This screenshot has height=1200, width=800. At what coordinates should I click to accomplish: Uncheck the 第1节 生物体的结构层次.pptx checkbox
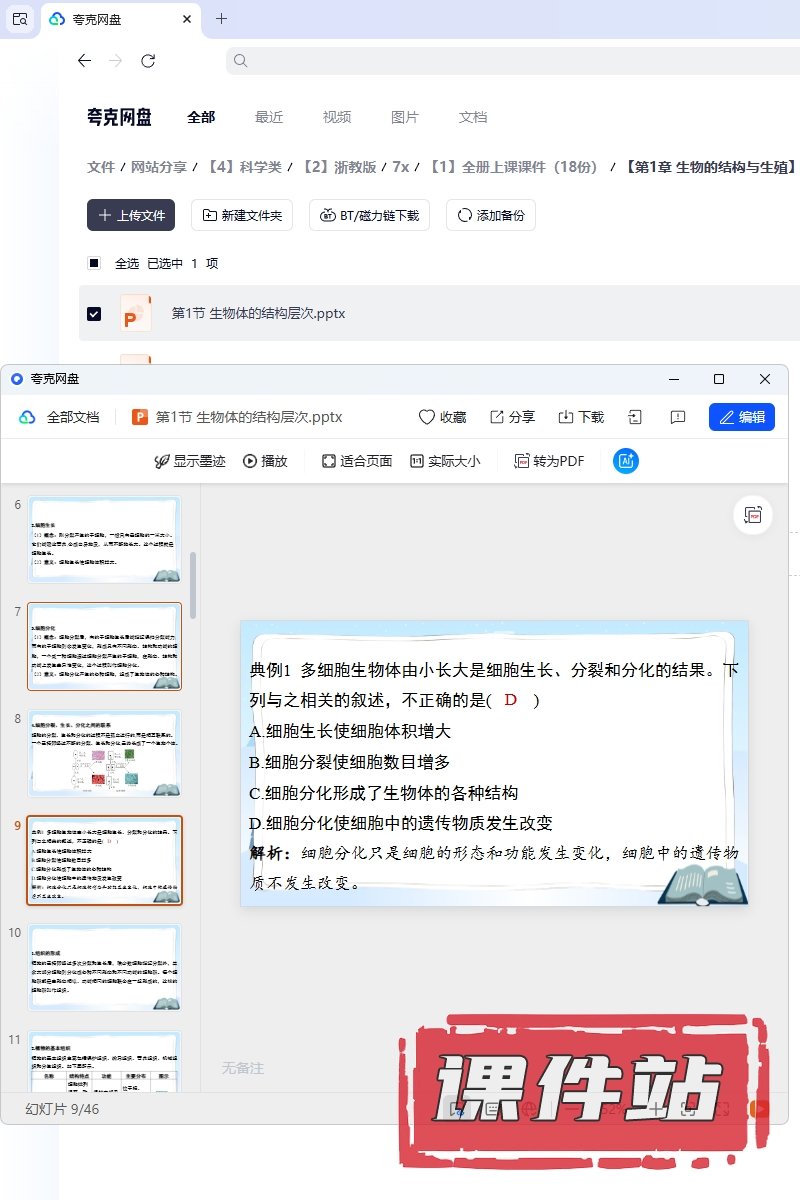(x=94, y=313)
